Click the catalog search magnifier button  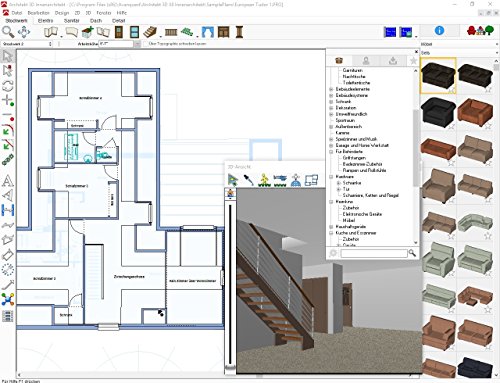pyautogui.click(x=412, y=253)
